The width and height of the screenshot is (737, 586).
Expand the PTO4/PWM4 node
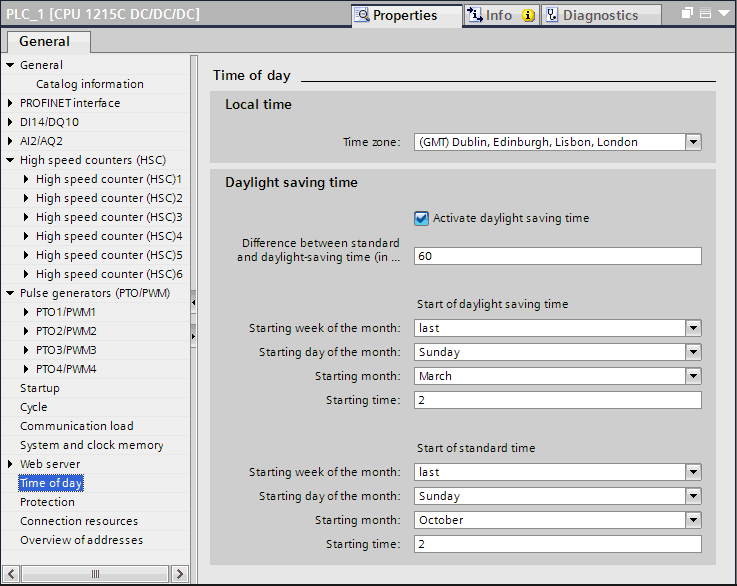coord(26,369)
